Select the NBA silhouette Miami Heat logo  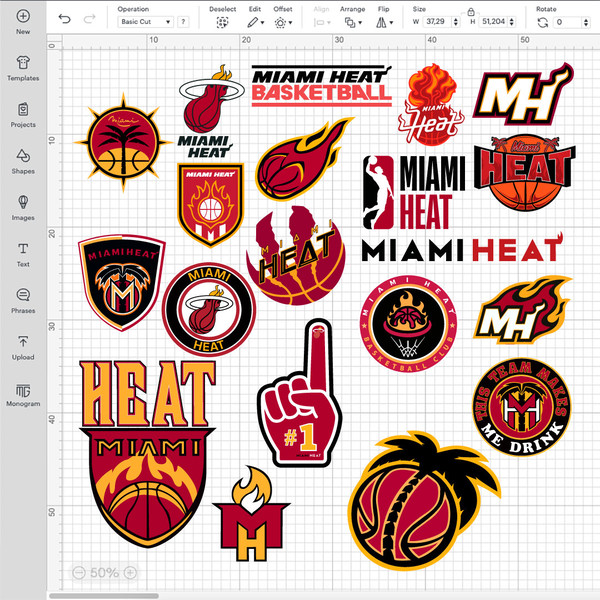point(414,192)
